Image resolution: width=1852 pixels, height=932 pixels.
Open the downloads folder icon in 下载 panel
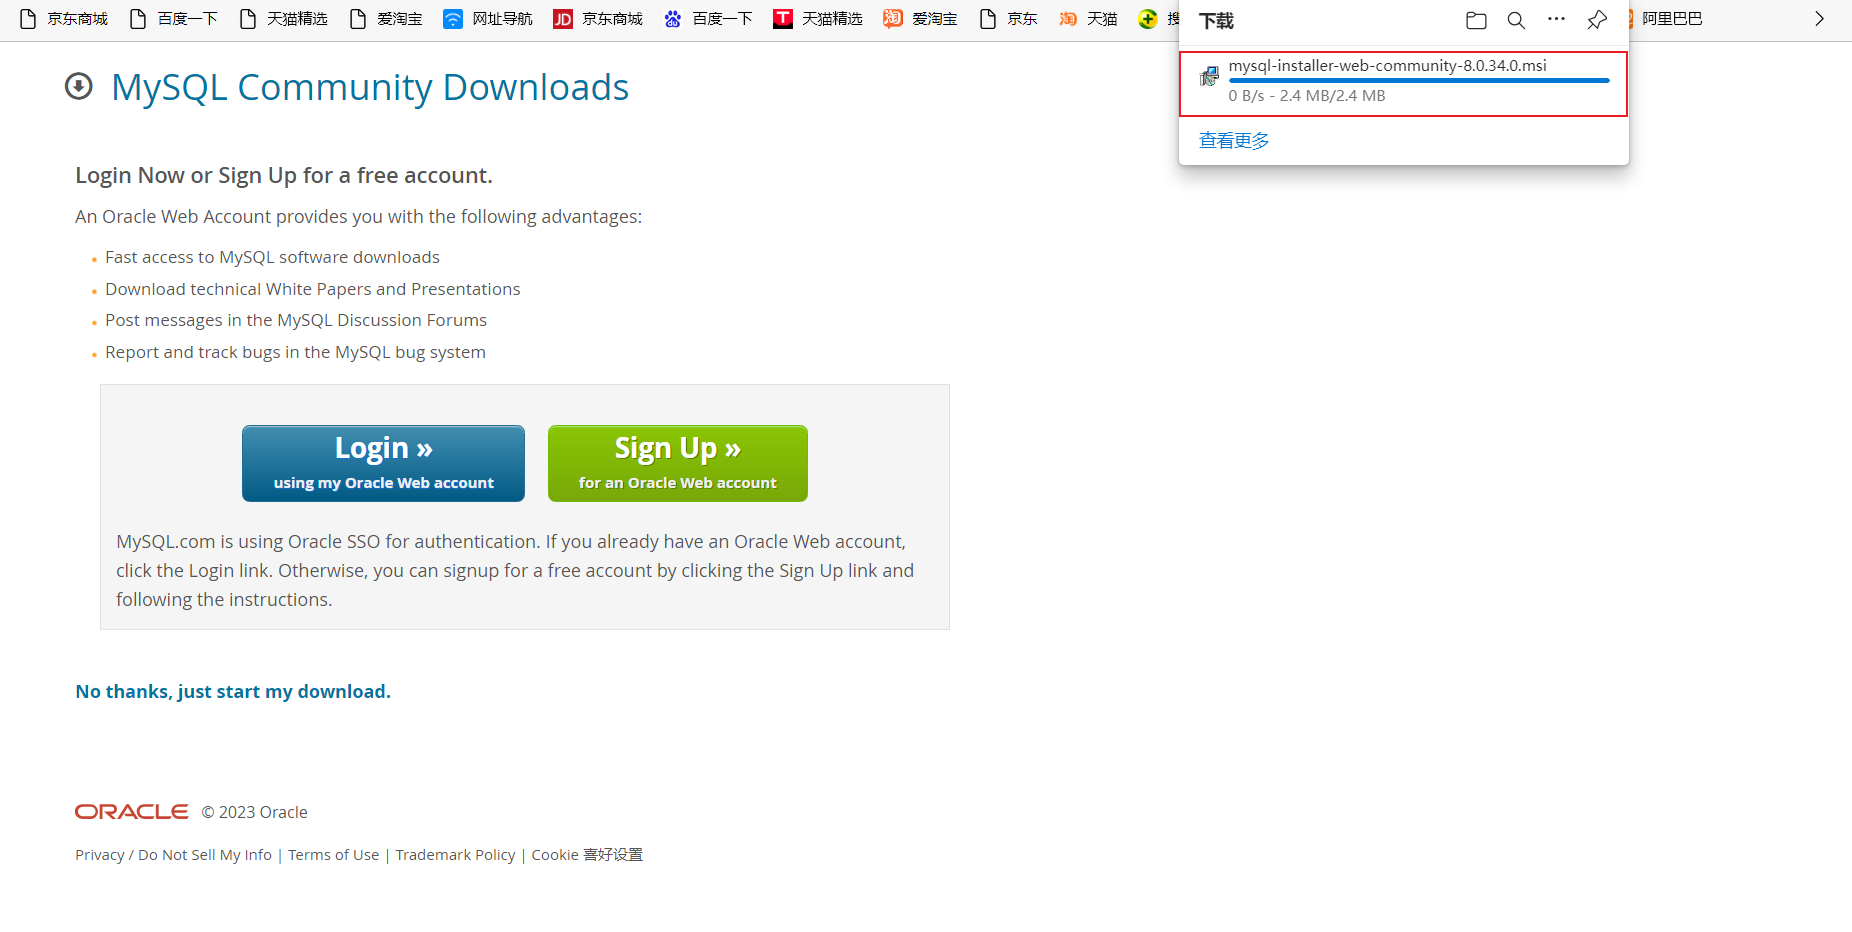tap(1476, 20)
